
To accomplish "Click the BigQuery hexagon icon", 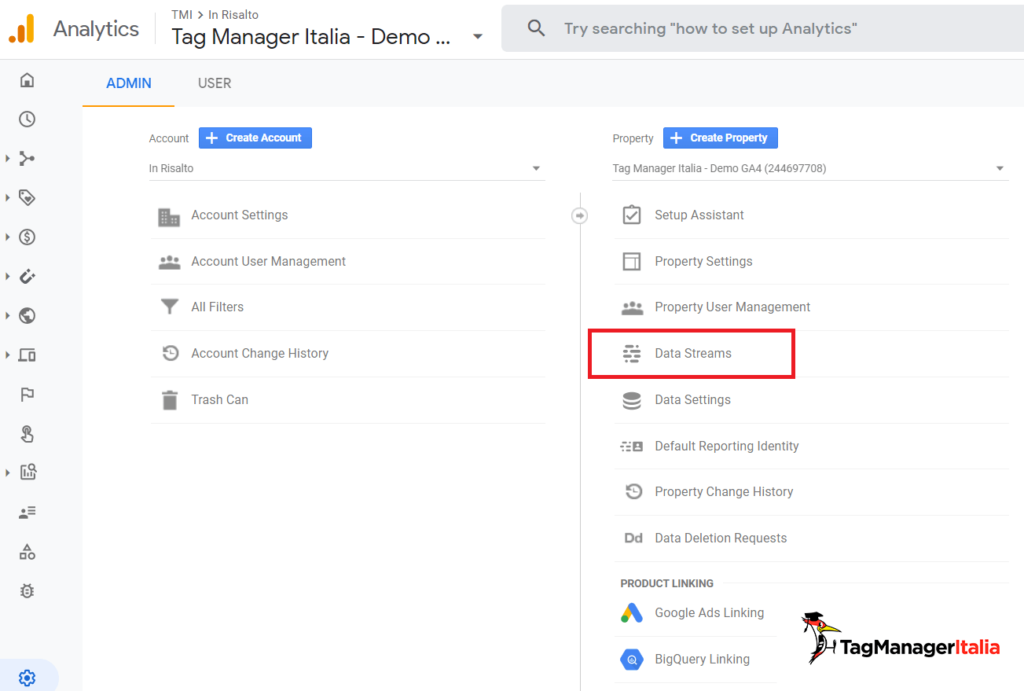I will (x=632, y=660).
